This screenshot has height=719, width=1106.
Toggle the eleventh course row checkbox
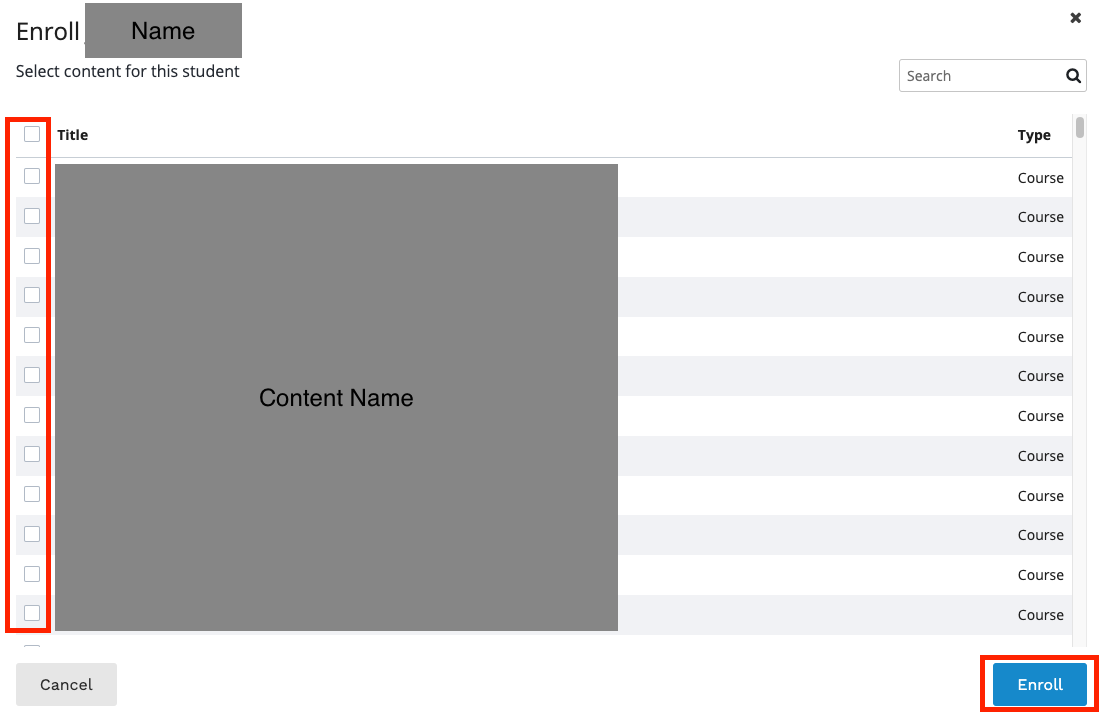(32, 574)
